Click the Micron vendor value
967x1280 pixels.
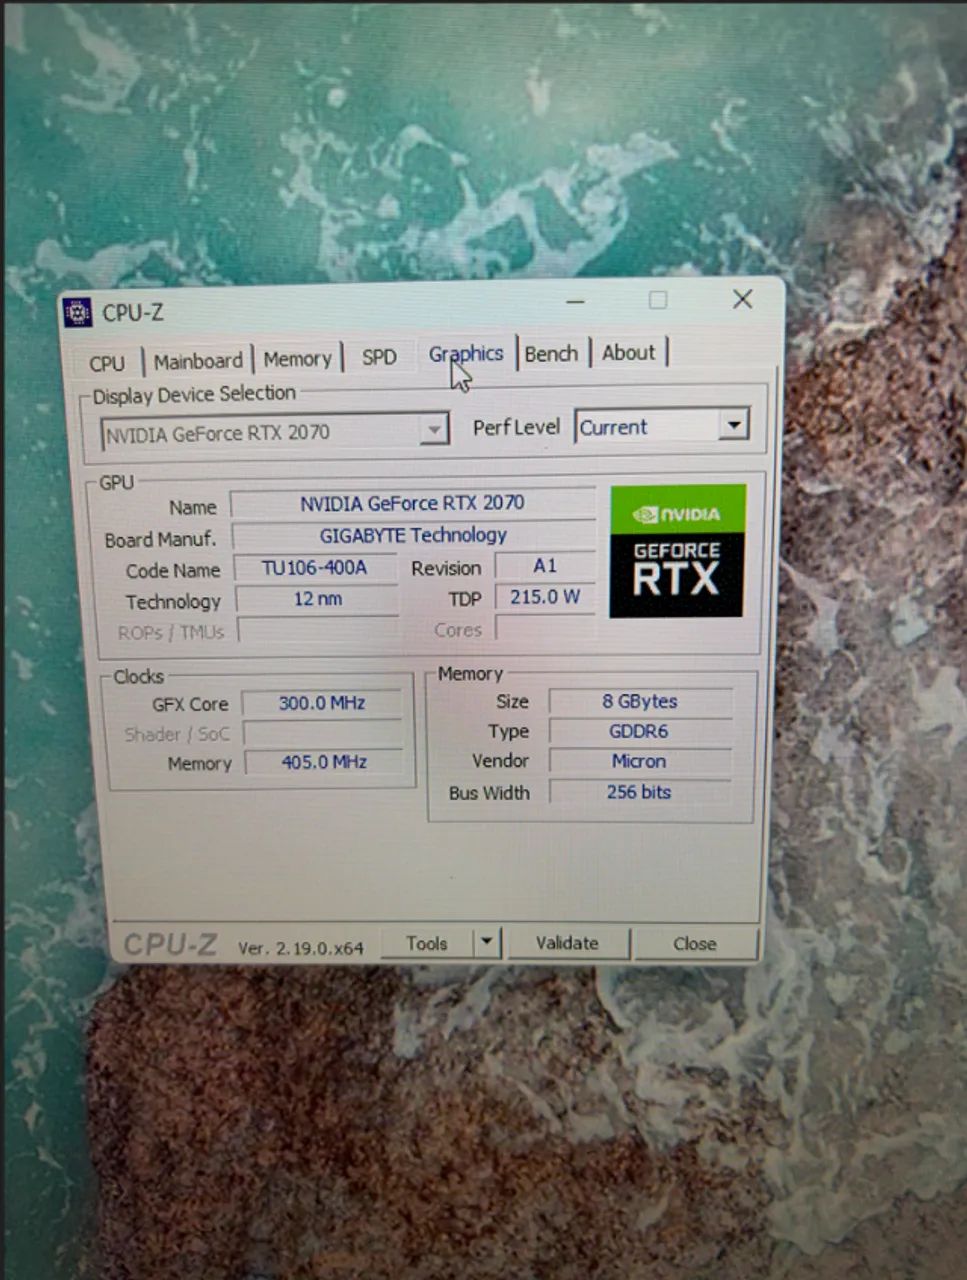coord(640,761)
